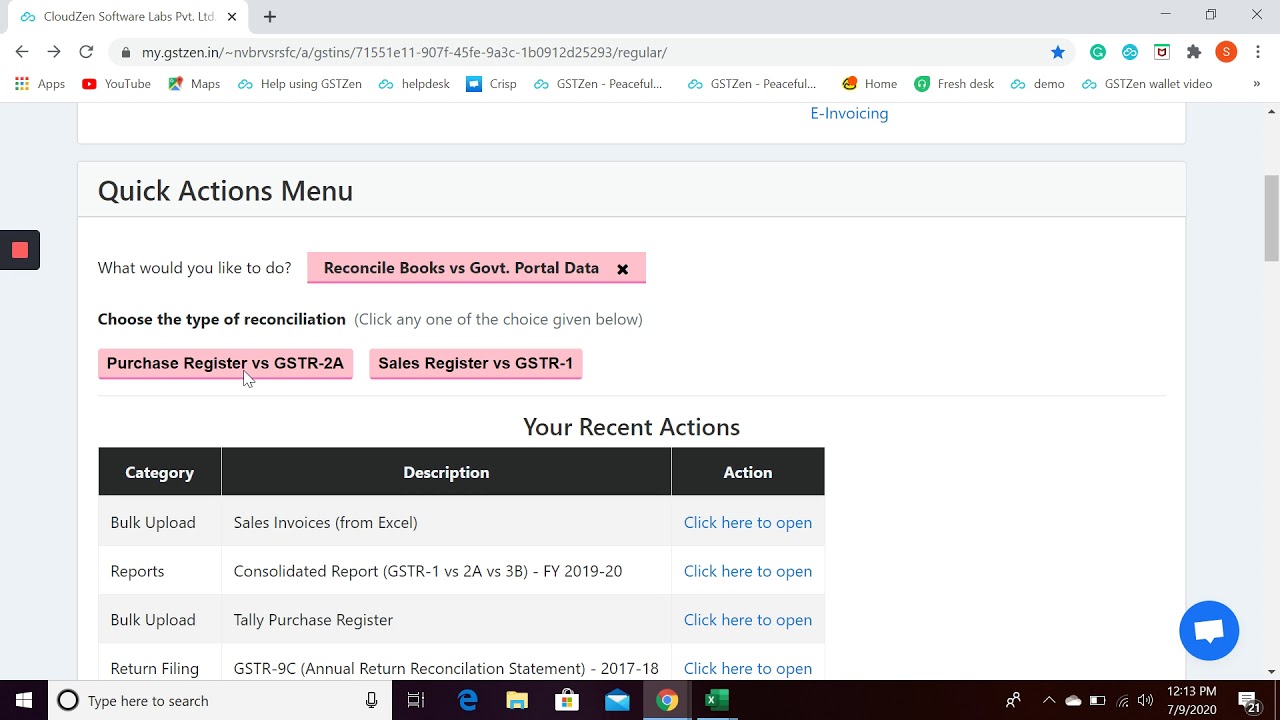1280x720 pixels.
Task: Open the GSTZen wallet video bookmark
Action: (x=1148, y=84)
